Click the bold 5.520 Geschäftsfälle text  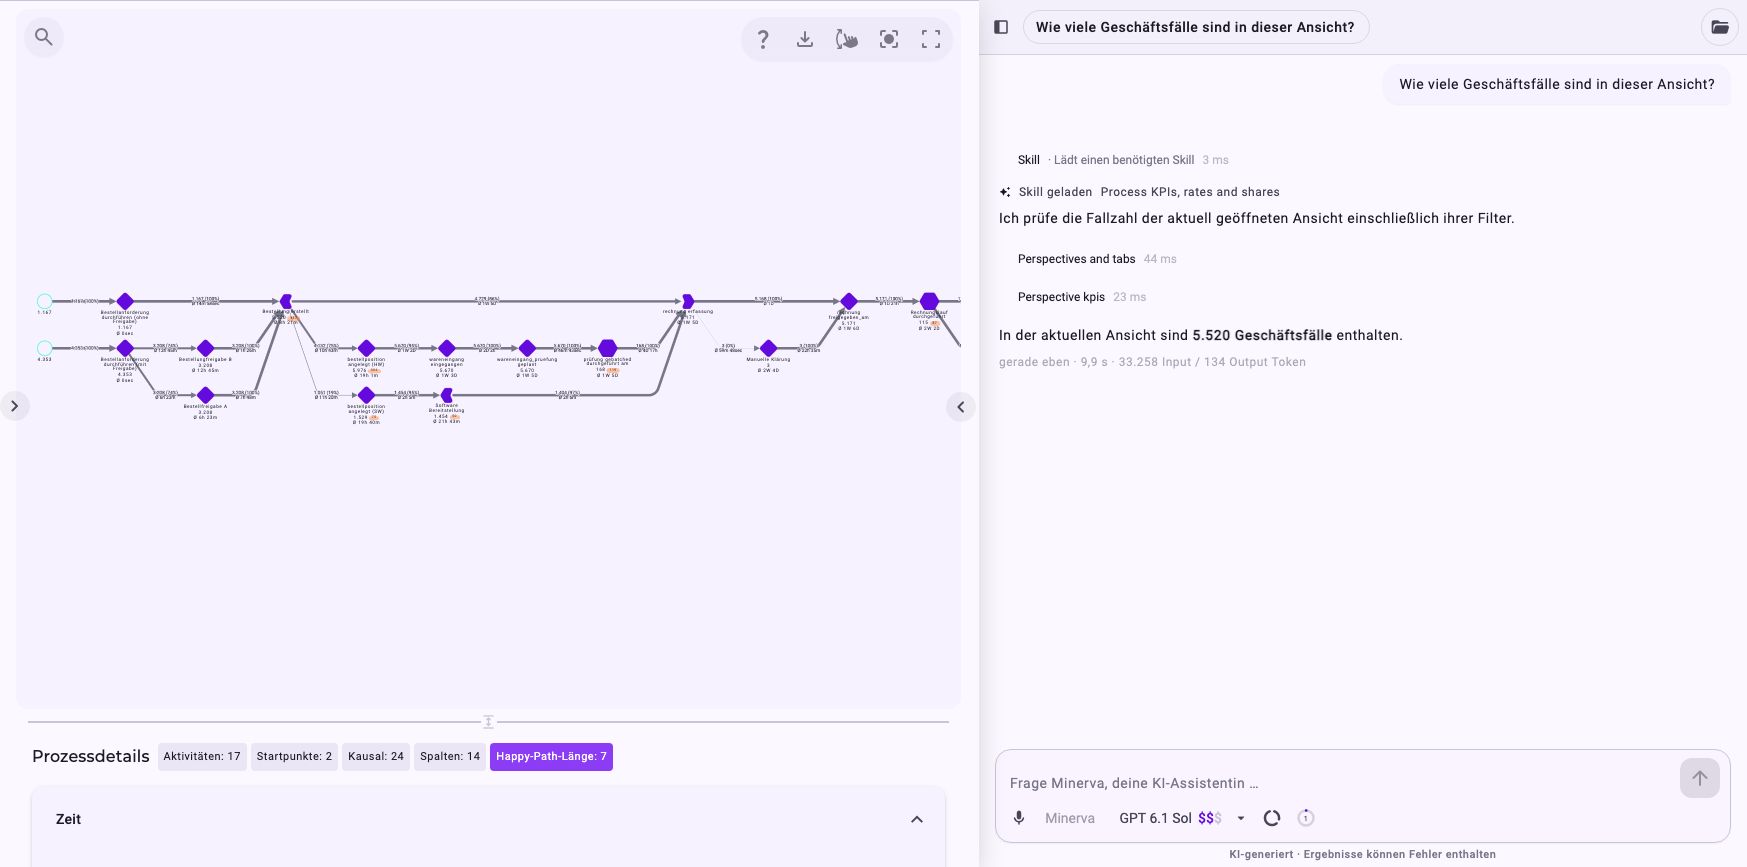tap(1262, 335)
